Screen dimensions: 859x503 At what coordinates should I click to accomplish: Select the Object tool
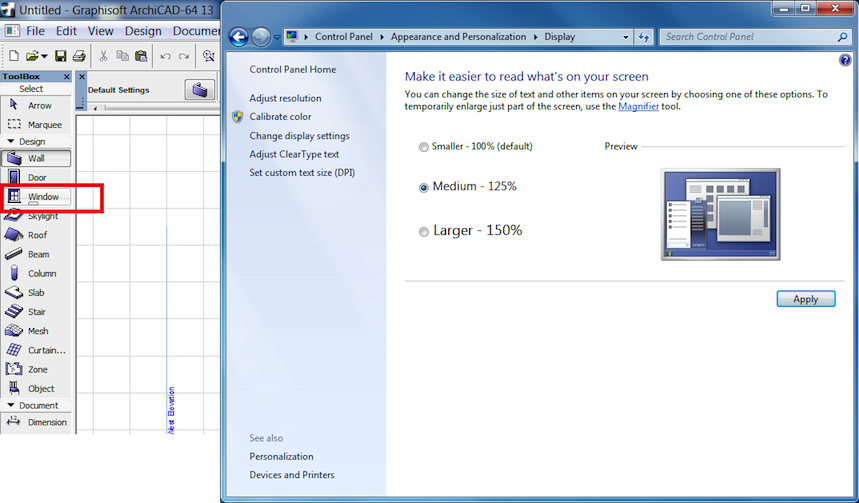(x=36, y=388)
